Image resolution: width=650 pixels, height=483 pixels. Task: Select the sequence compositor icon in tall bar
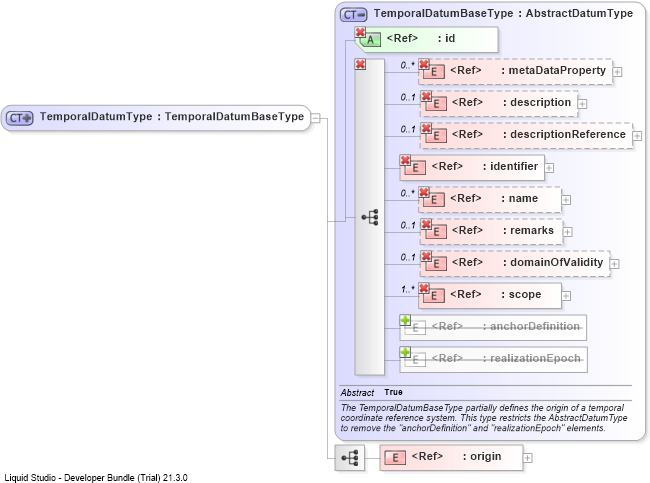click(370, 217)
